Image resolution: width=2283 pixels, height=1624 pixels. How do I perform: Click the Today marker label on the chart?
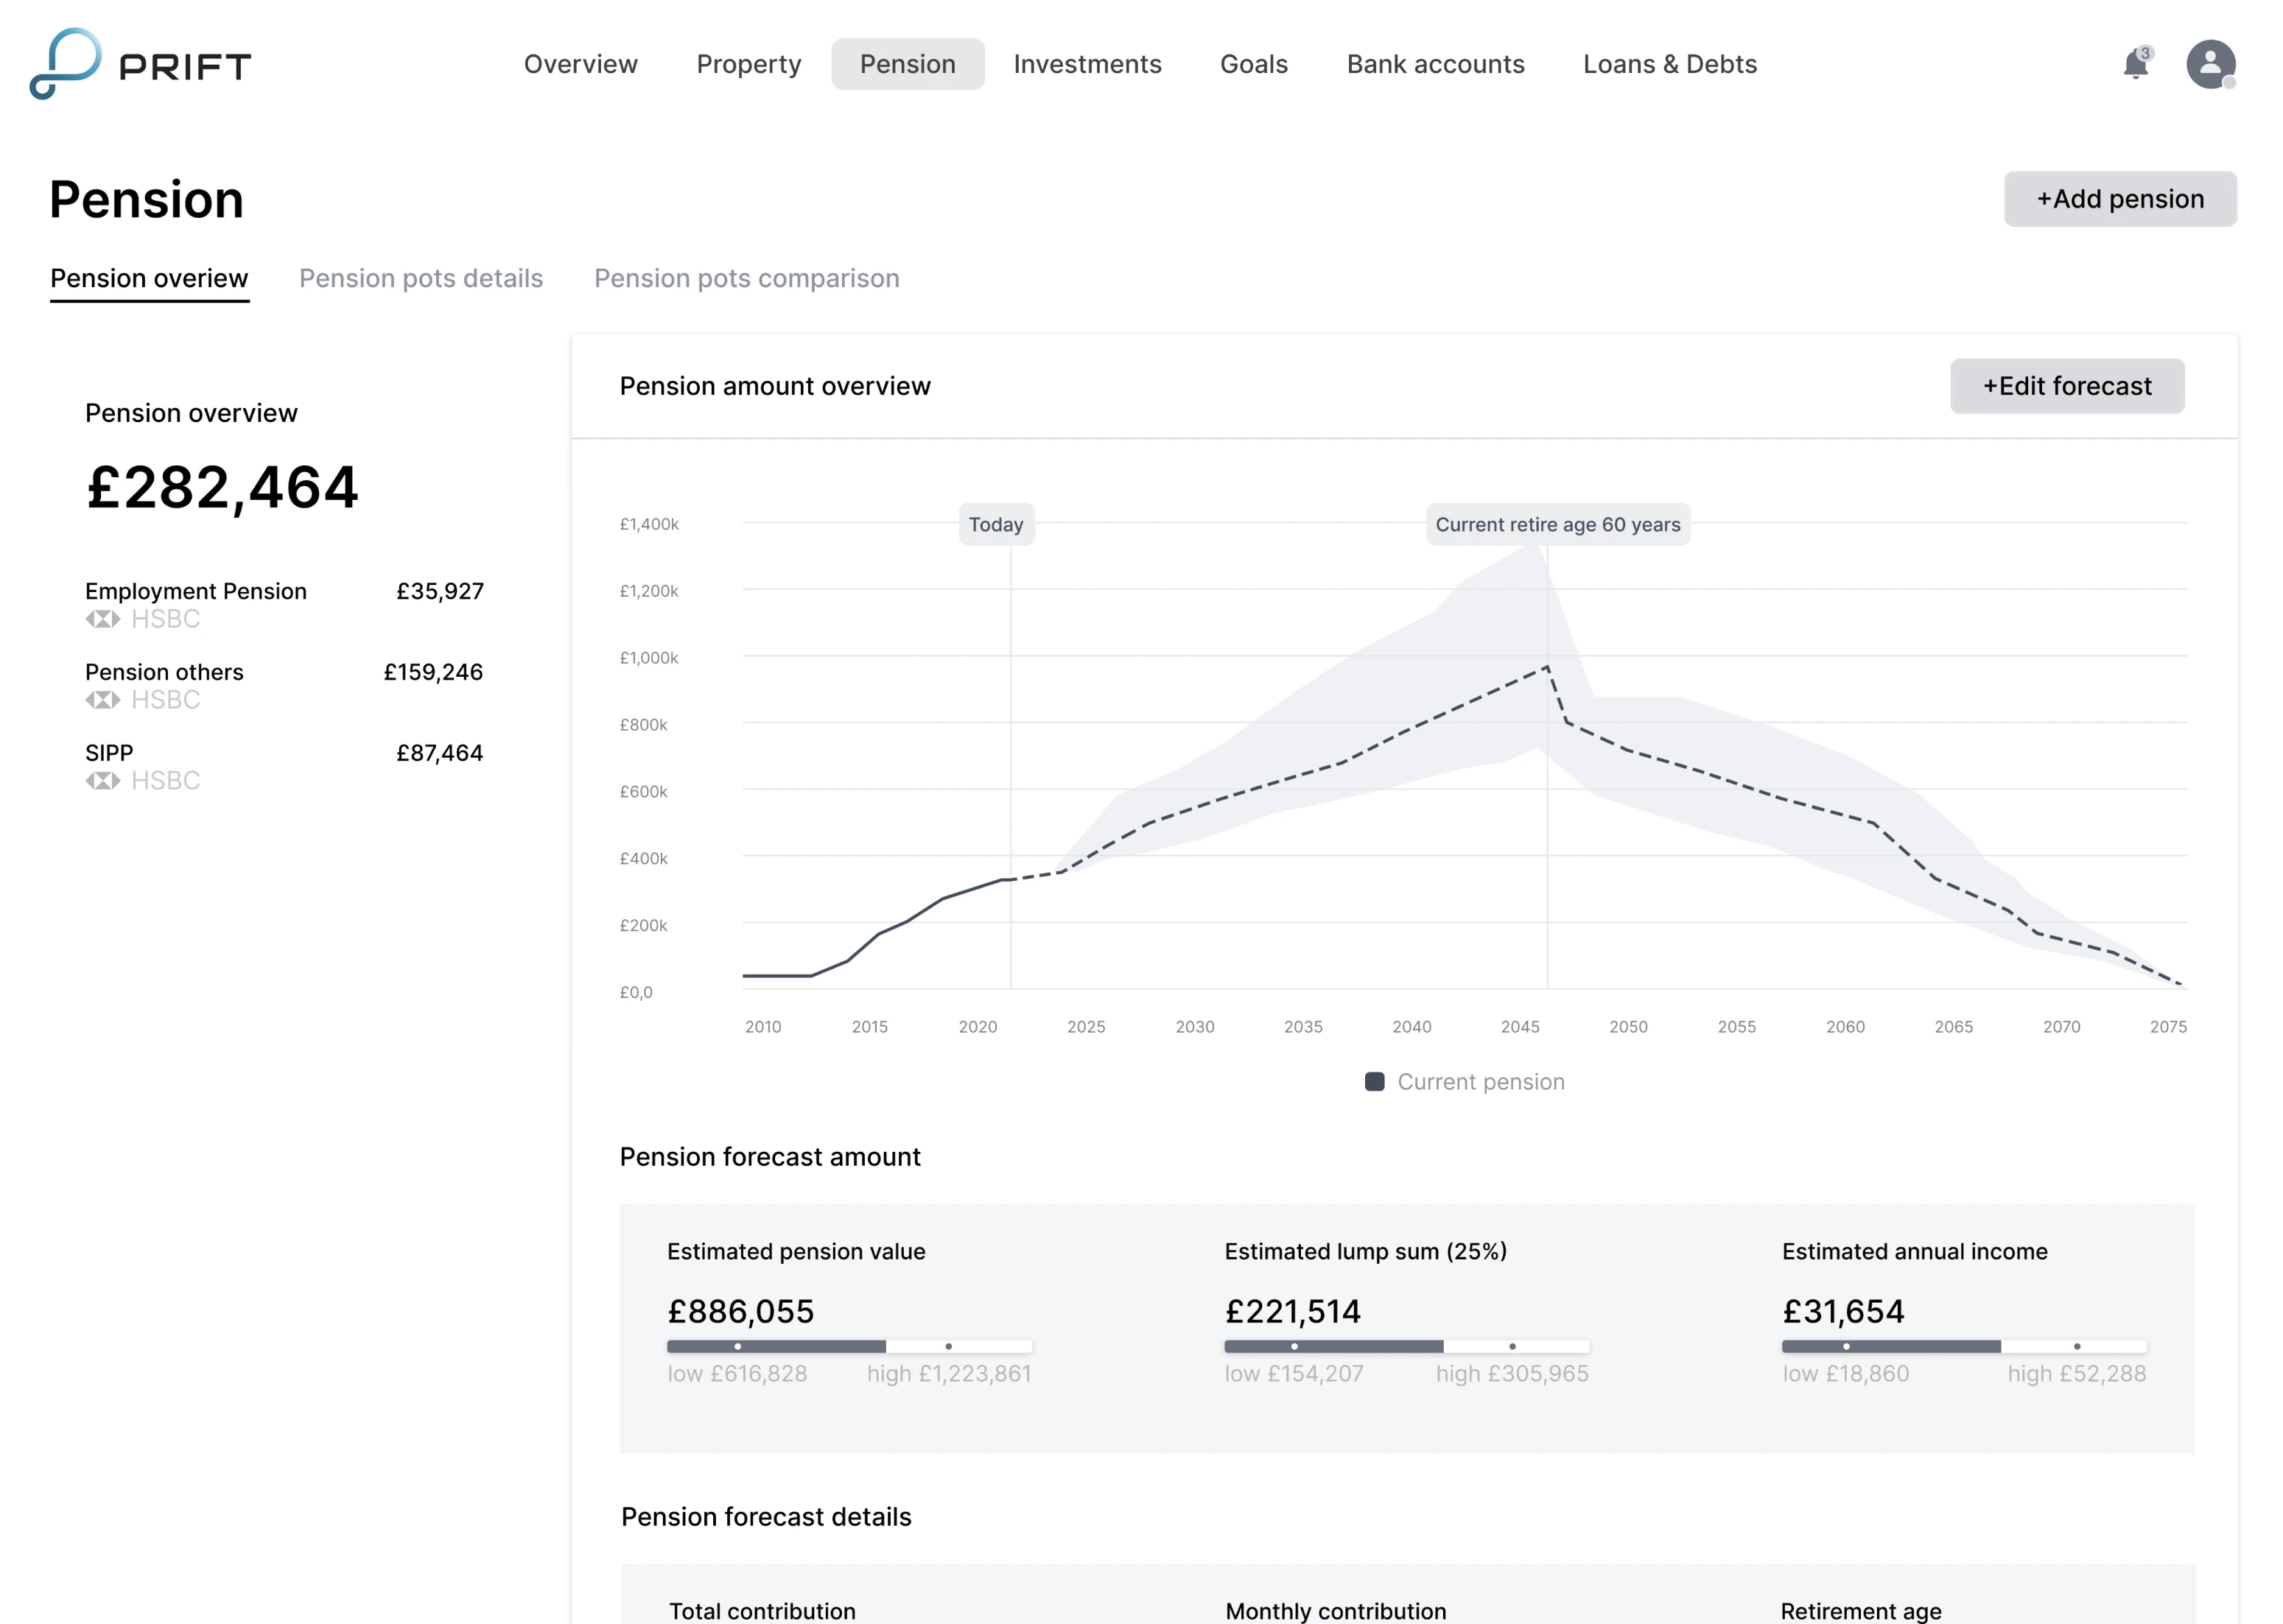pyautogui.click(x=996, y=524)
